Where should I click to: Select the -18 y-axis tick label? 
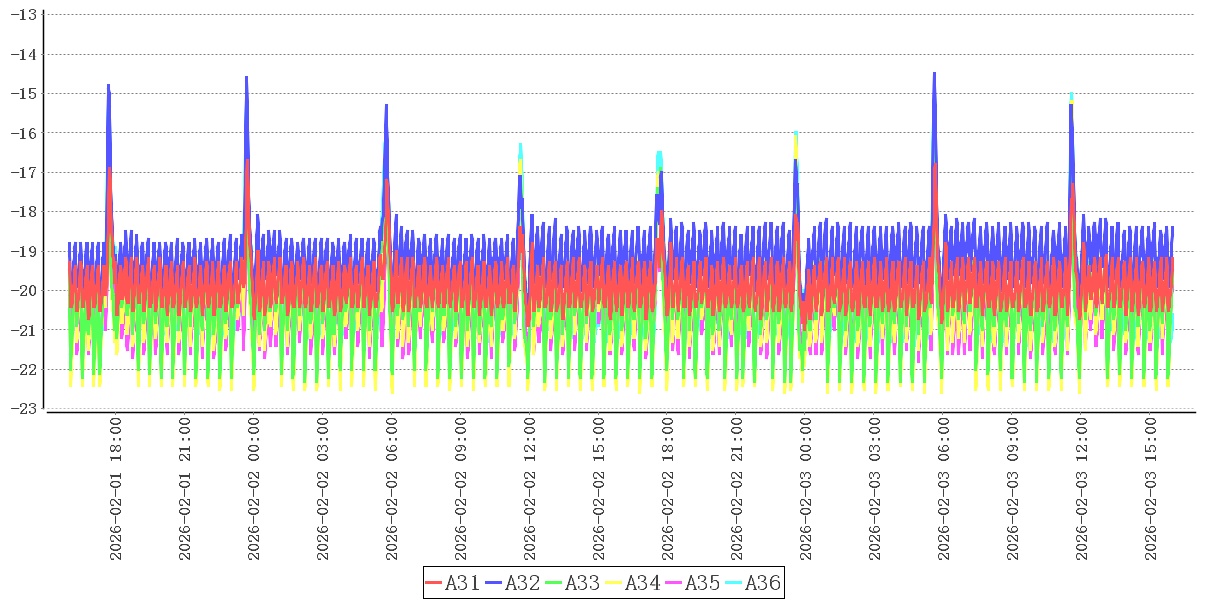24,211
